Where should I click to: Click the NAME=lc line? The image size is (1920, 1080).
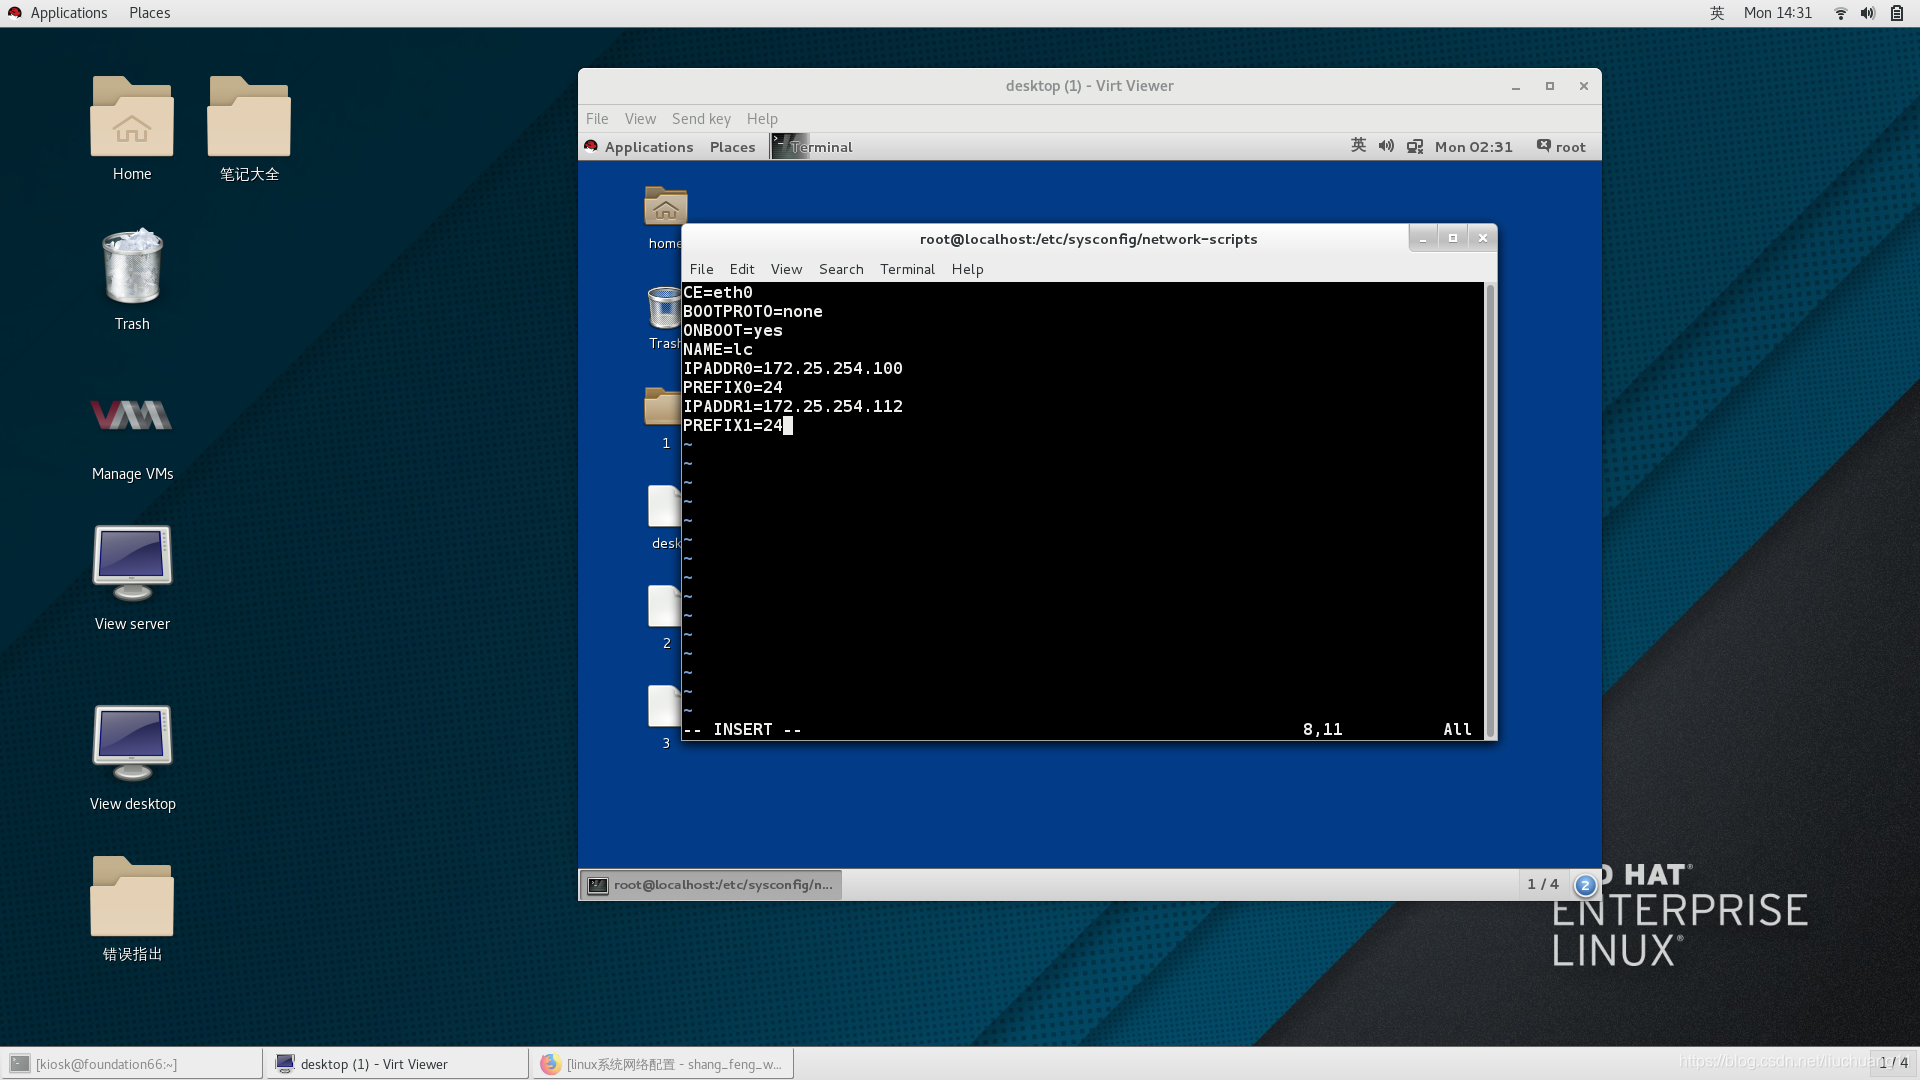[718, 349]
